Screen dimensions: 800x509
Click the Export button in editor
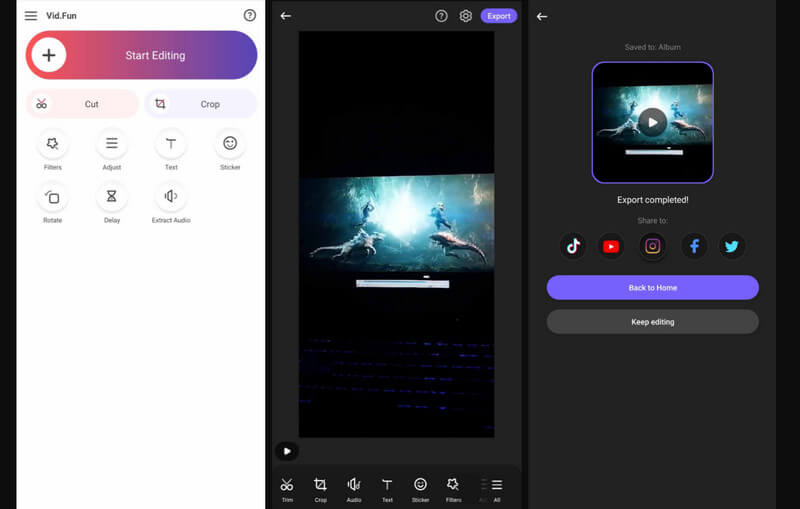click(498, 16)
